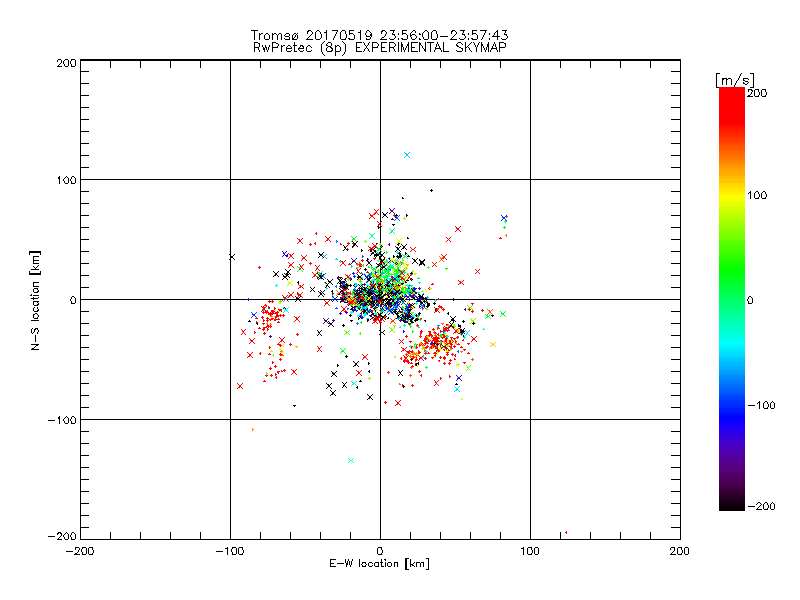The image size is (800, 600).
Task: Click the lone black cross at far left of cluster
Action: [232, 257]
